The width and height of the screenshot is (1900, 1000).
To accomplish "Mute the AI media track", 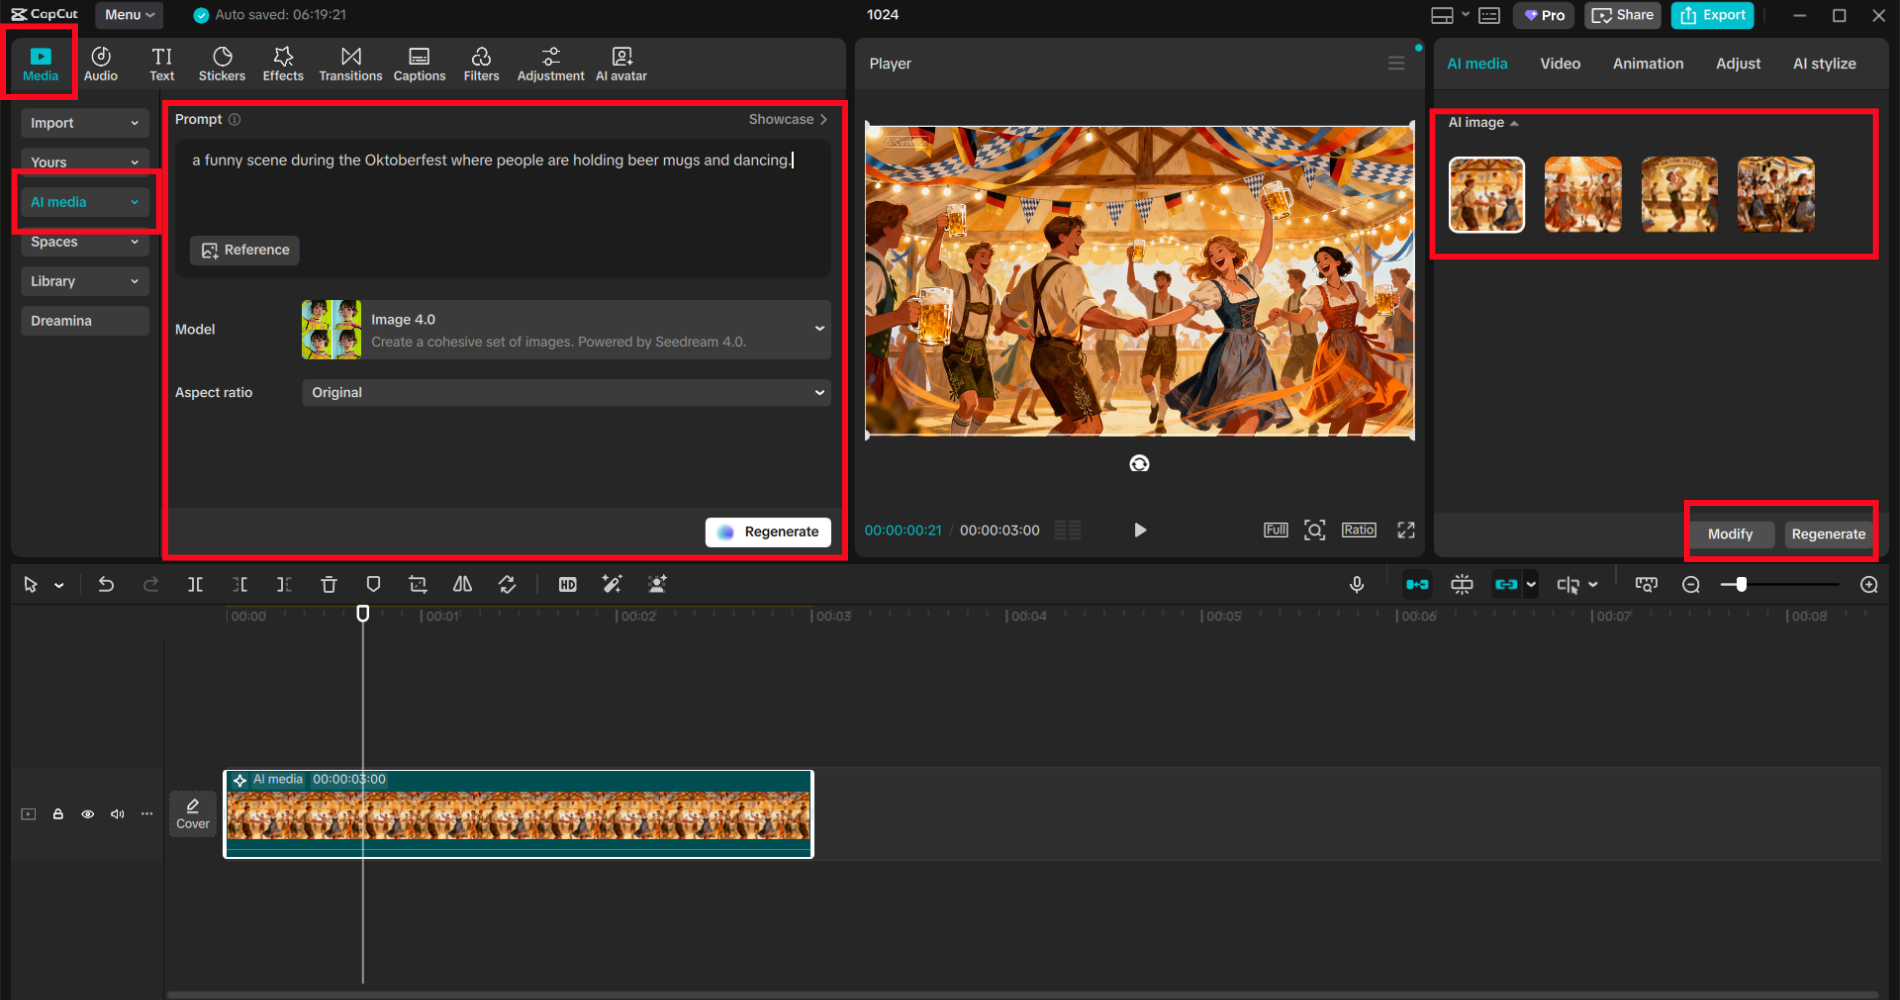I will [117, 814].
